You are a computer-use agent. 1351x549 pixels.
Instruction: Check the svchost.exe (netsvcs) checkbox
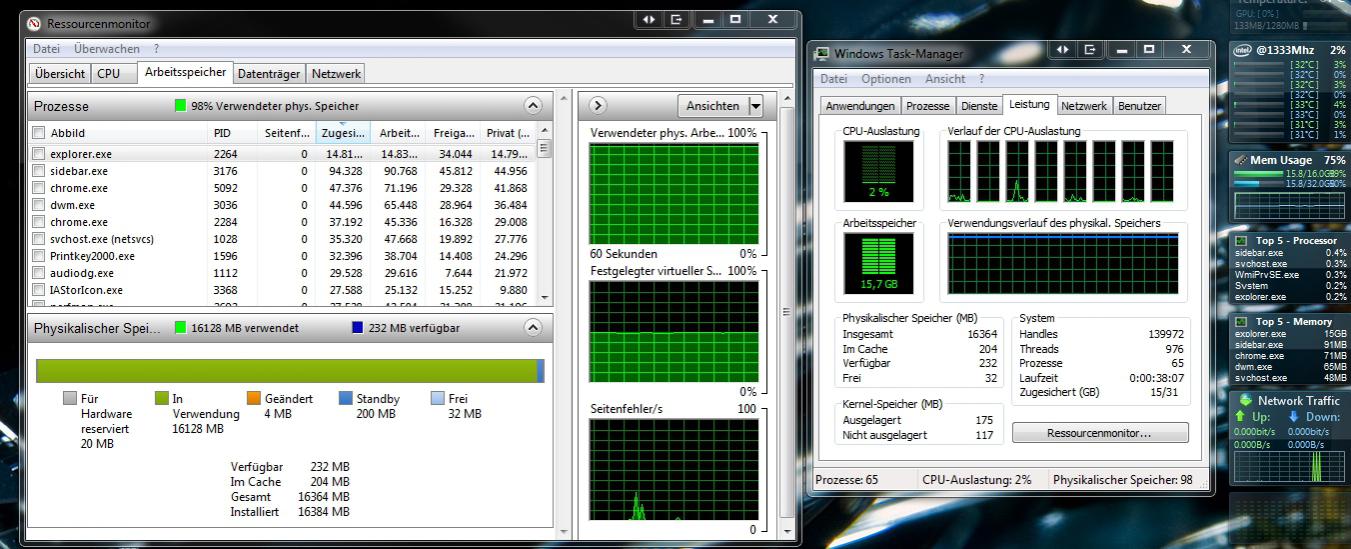click(38, 239)
